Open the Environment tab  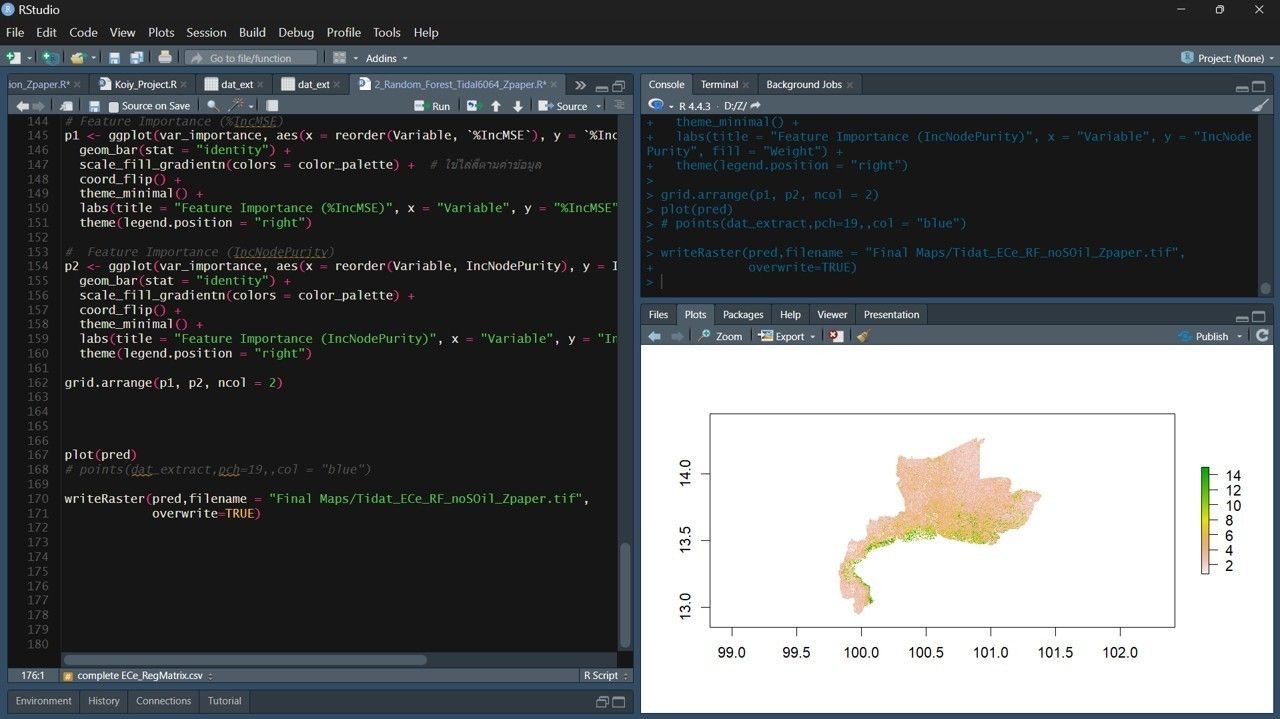(x=43, y=701)
